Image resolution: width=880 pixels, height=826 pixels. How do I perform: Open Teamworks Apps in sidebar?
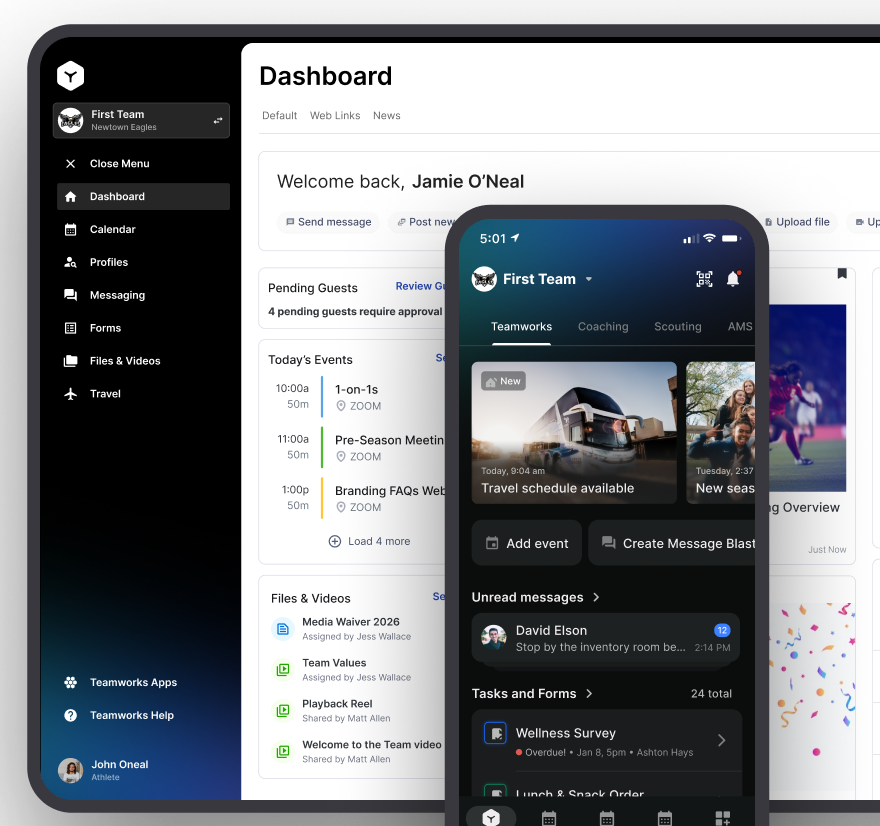click(133, 682)
